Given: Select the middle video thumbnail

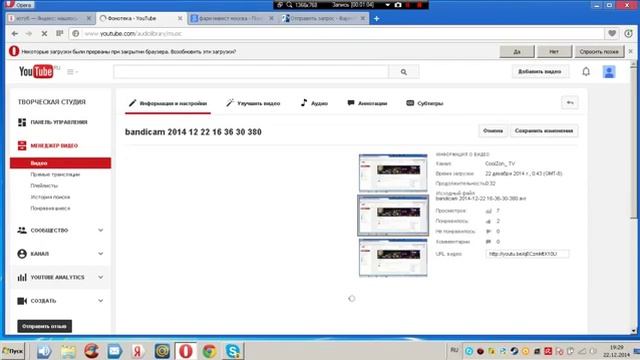Looking at the screenshot, I should point(393,215).
